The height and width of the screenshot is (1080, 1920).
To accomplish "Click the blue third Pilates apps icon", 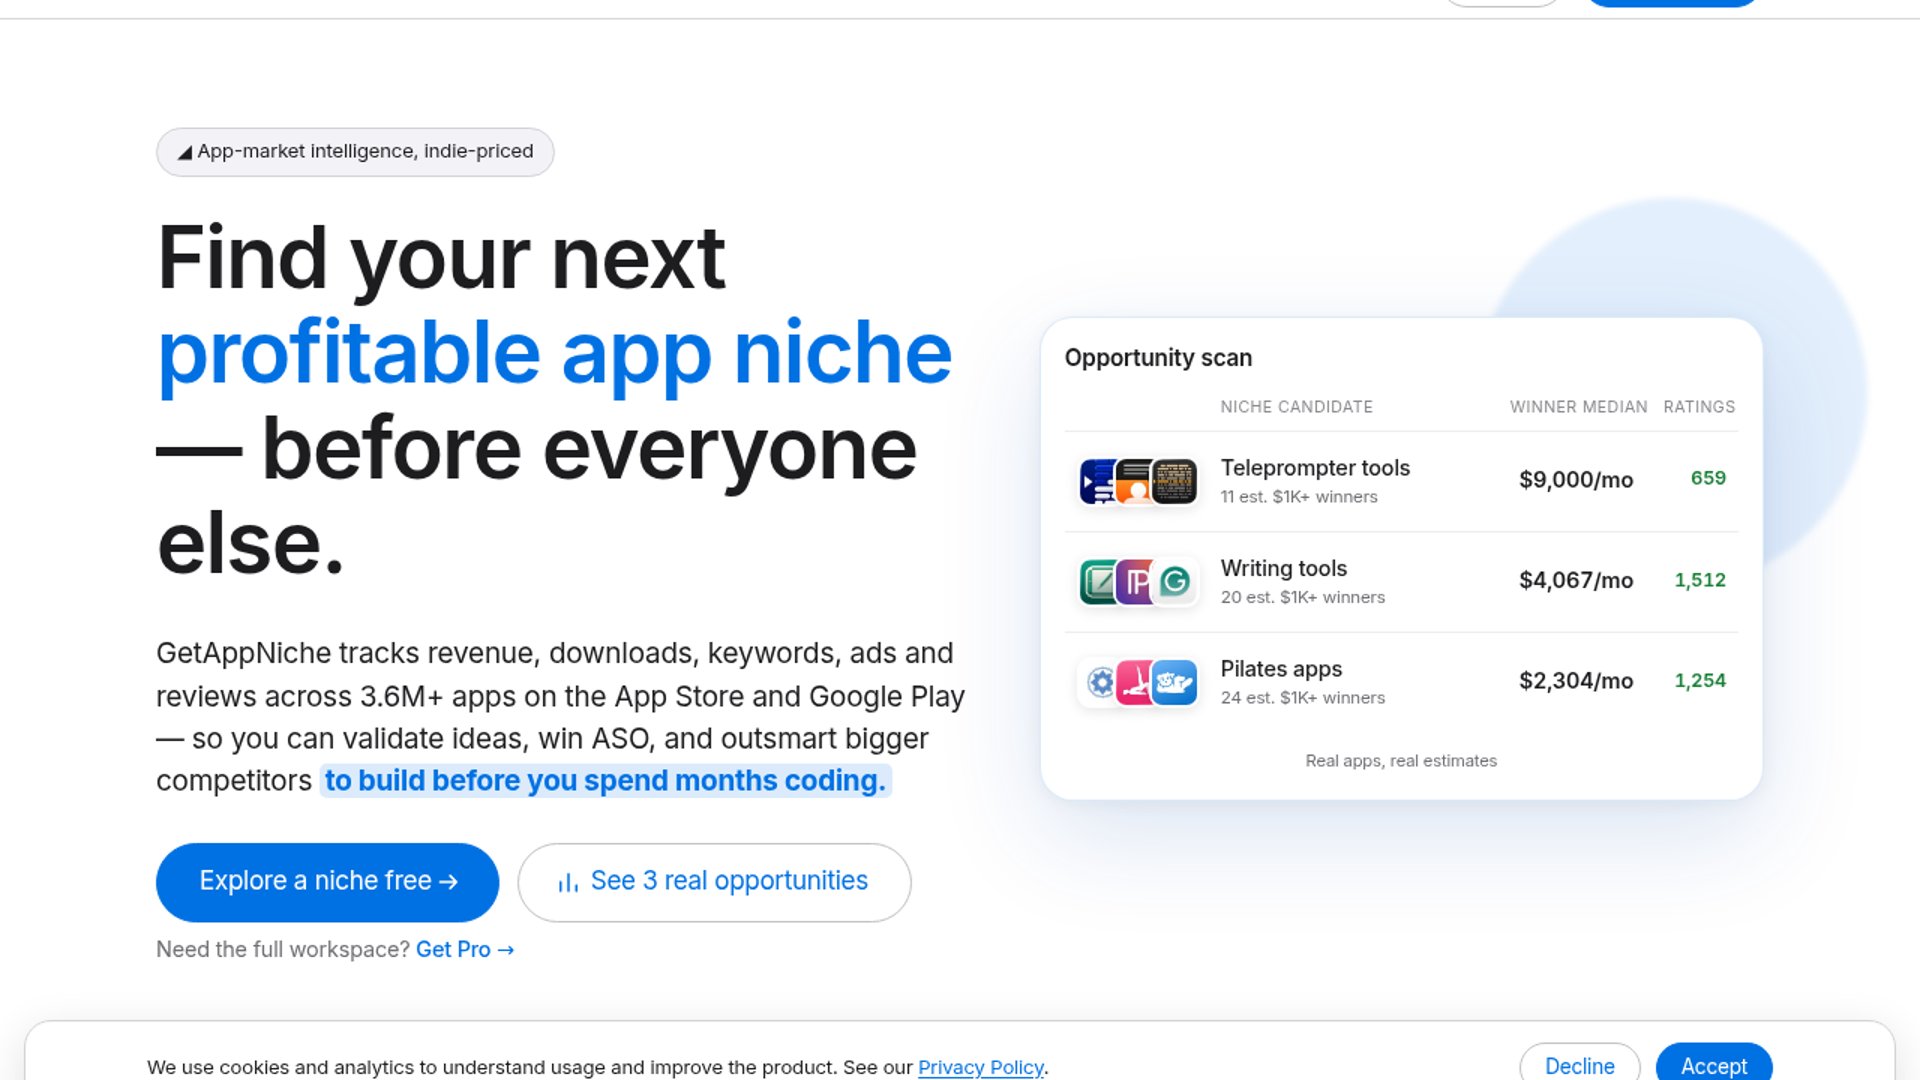I will (1174, 682).
